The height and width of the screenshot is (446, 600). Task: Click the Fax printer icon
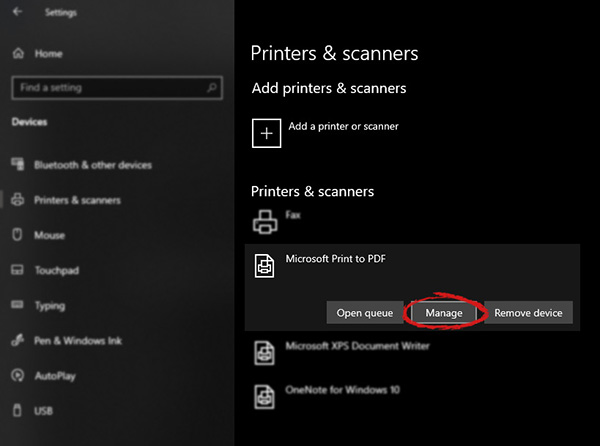tap(265, 222)
